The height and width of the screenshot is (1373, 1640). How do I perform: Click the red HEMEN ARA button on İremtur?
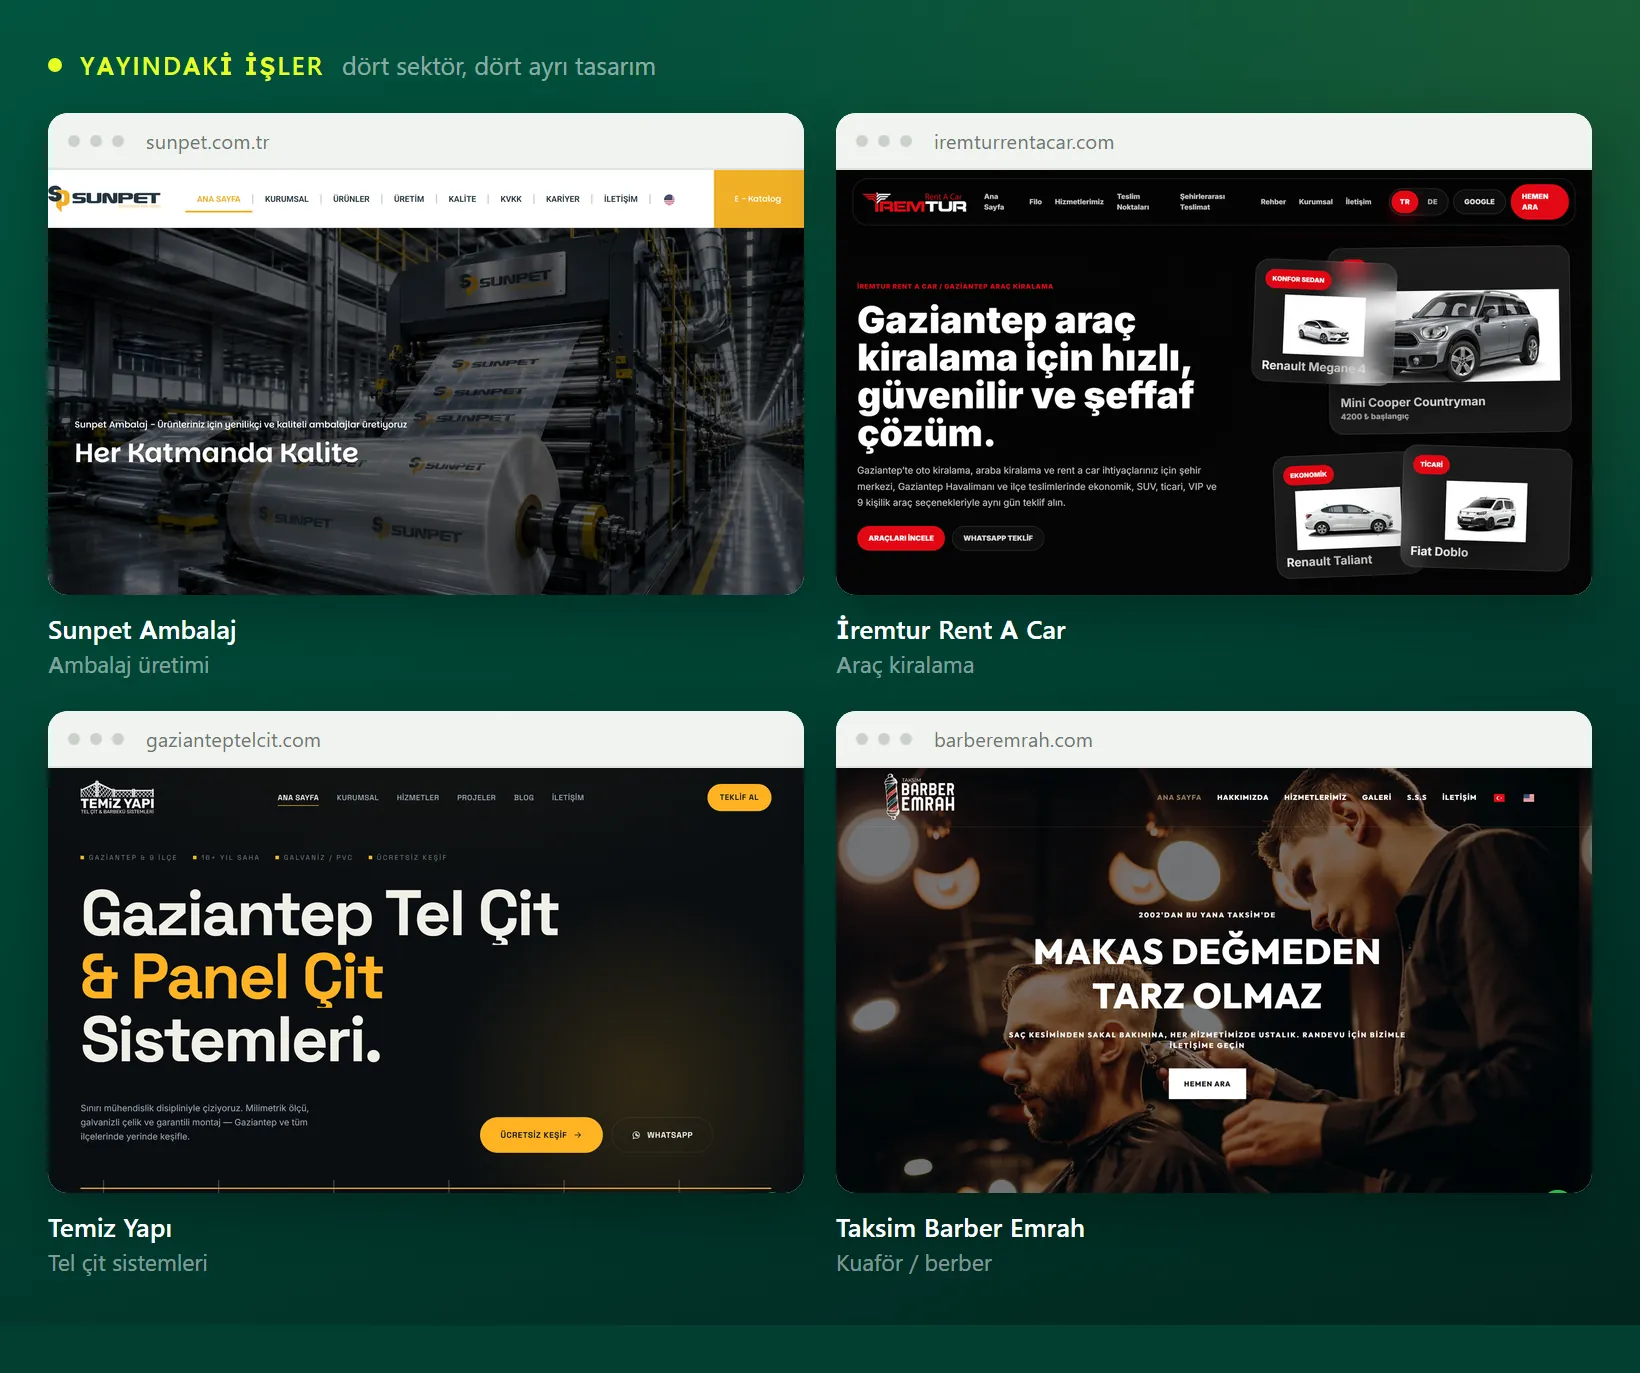[1538, 202]
